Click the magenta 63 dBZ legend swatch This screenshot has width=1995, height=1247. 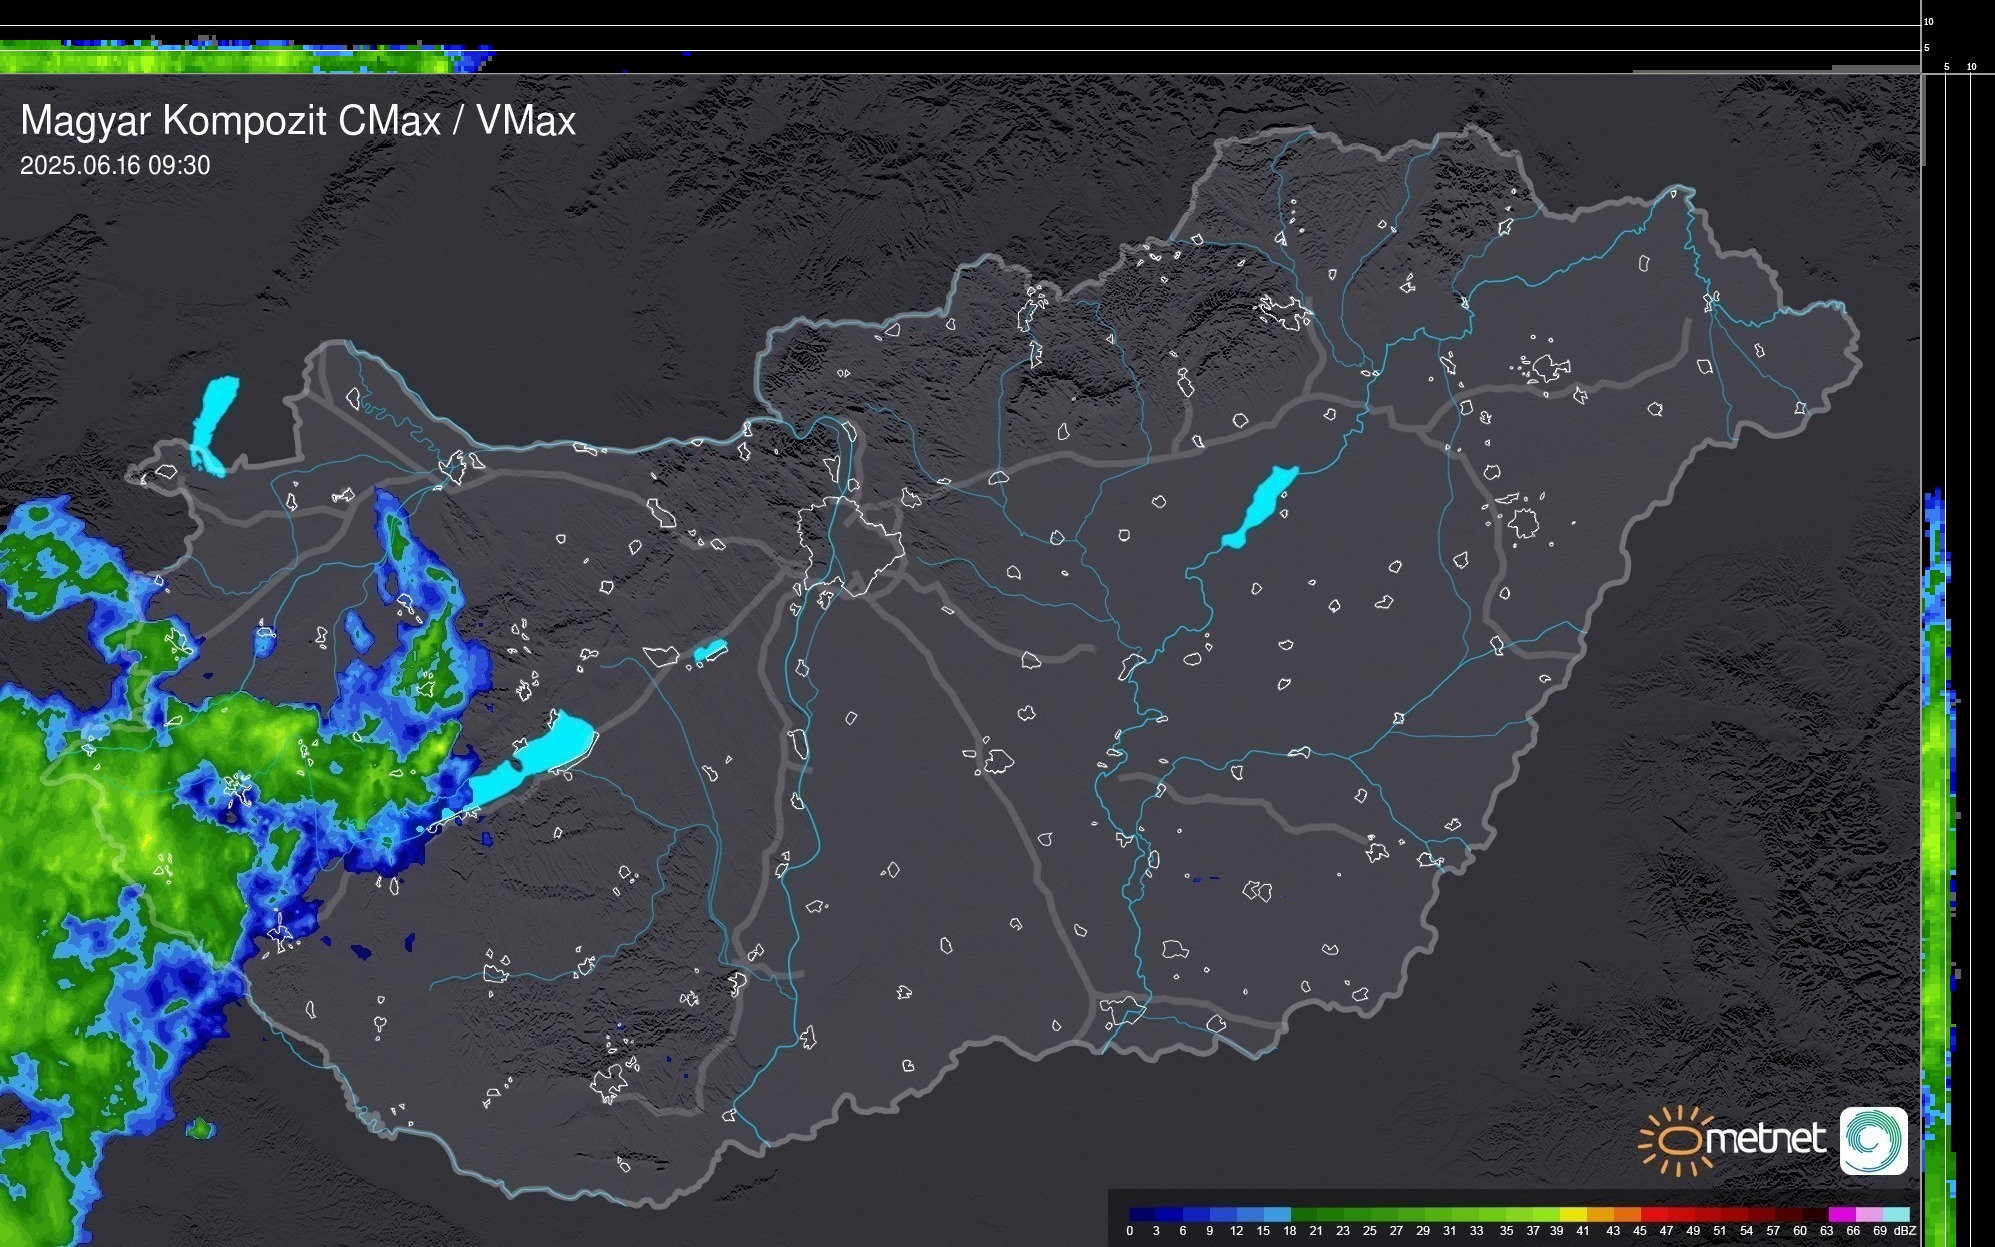pyautogui.click(x=1841, y=1214)
